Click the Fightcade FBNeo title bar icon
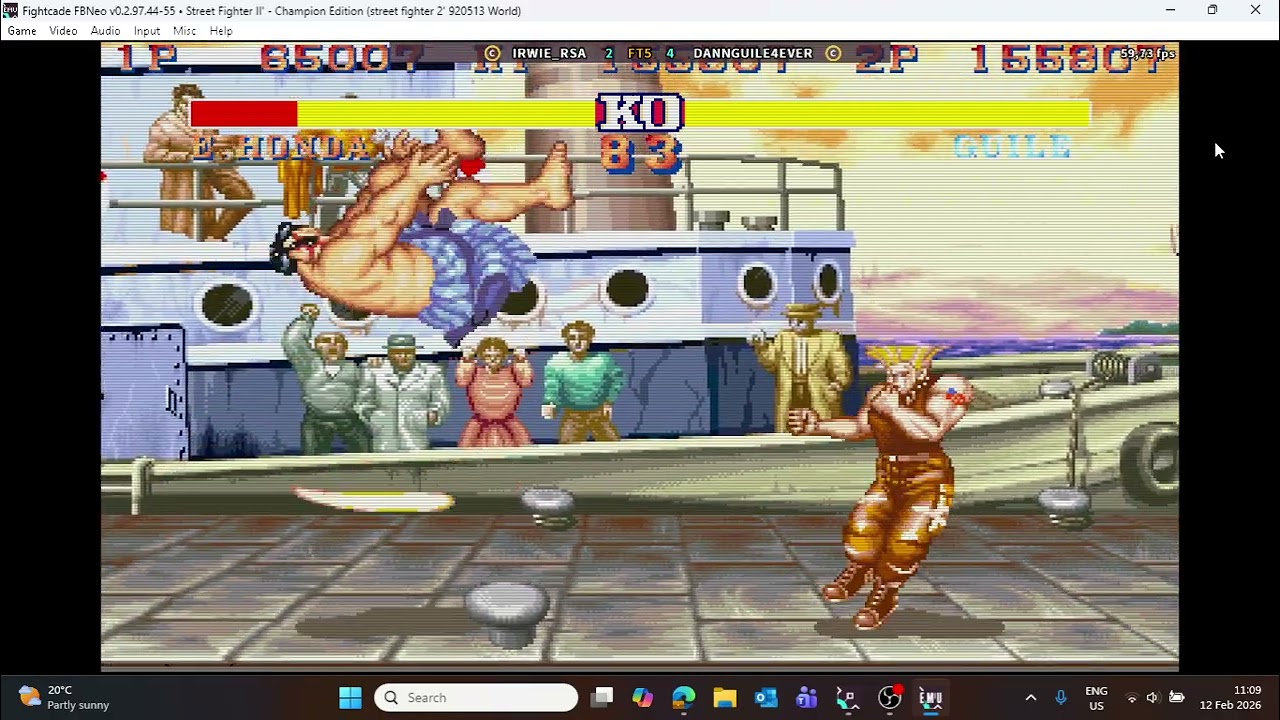Image resolution: width=1280 pixels, height=720 pixels. 10,11
